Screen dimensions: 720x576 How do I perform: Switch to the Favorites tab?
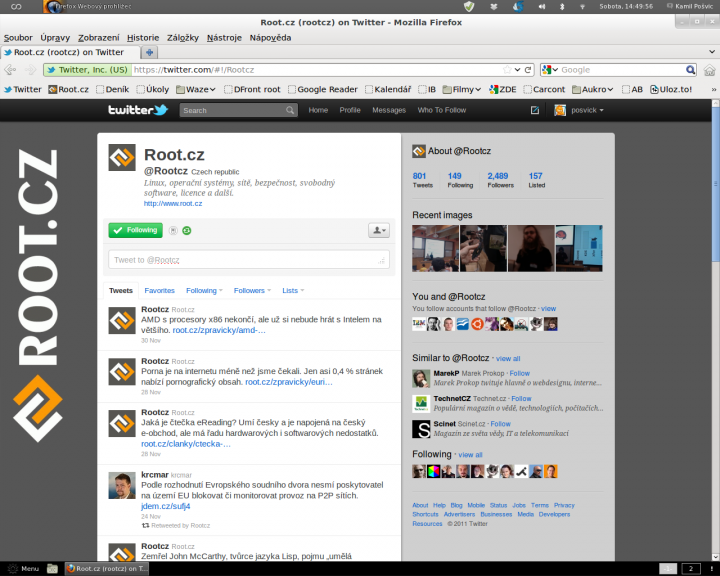pos(159,290)
